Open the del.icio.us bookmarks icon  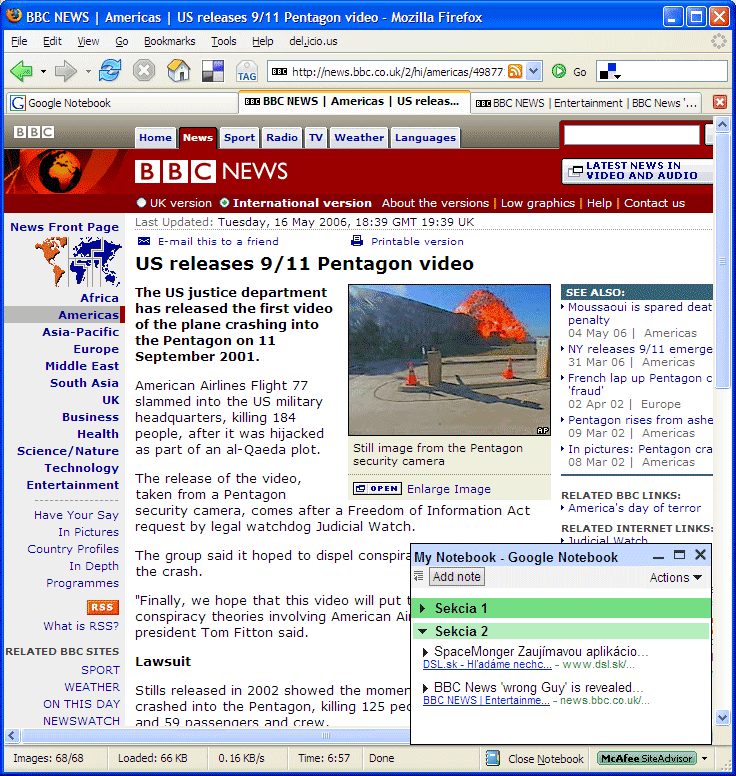click(213, 71)
